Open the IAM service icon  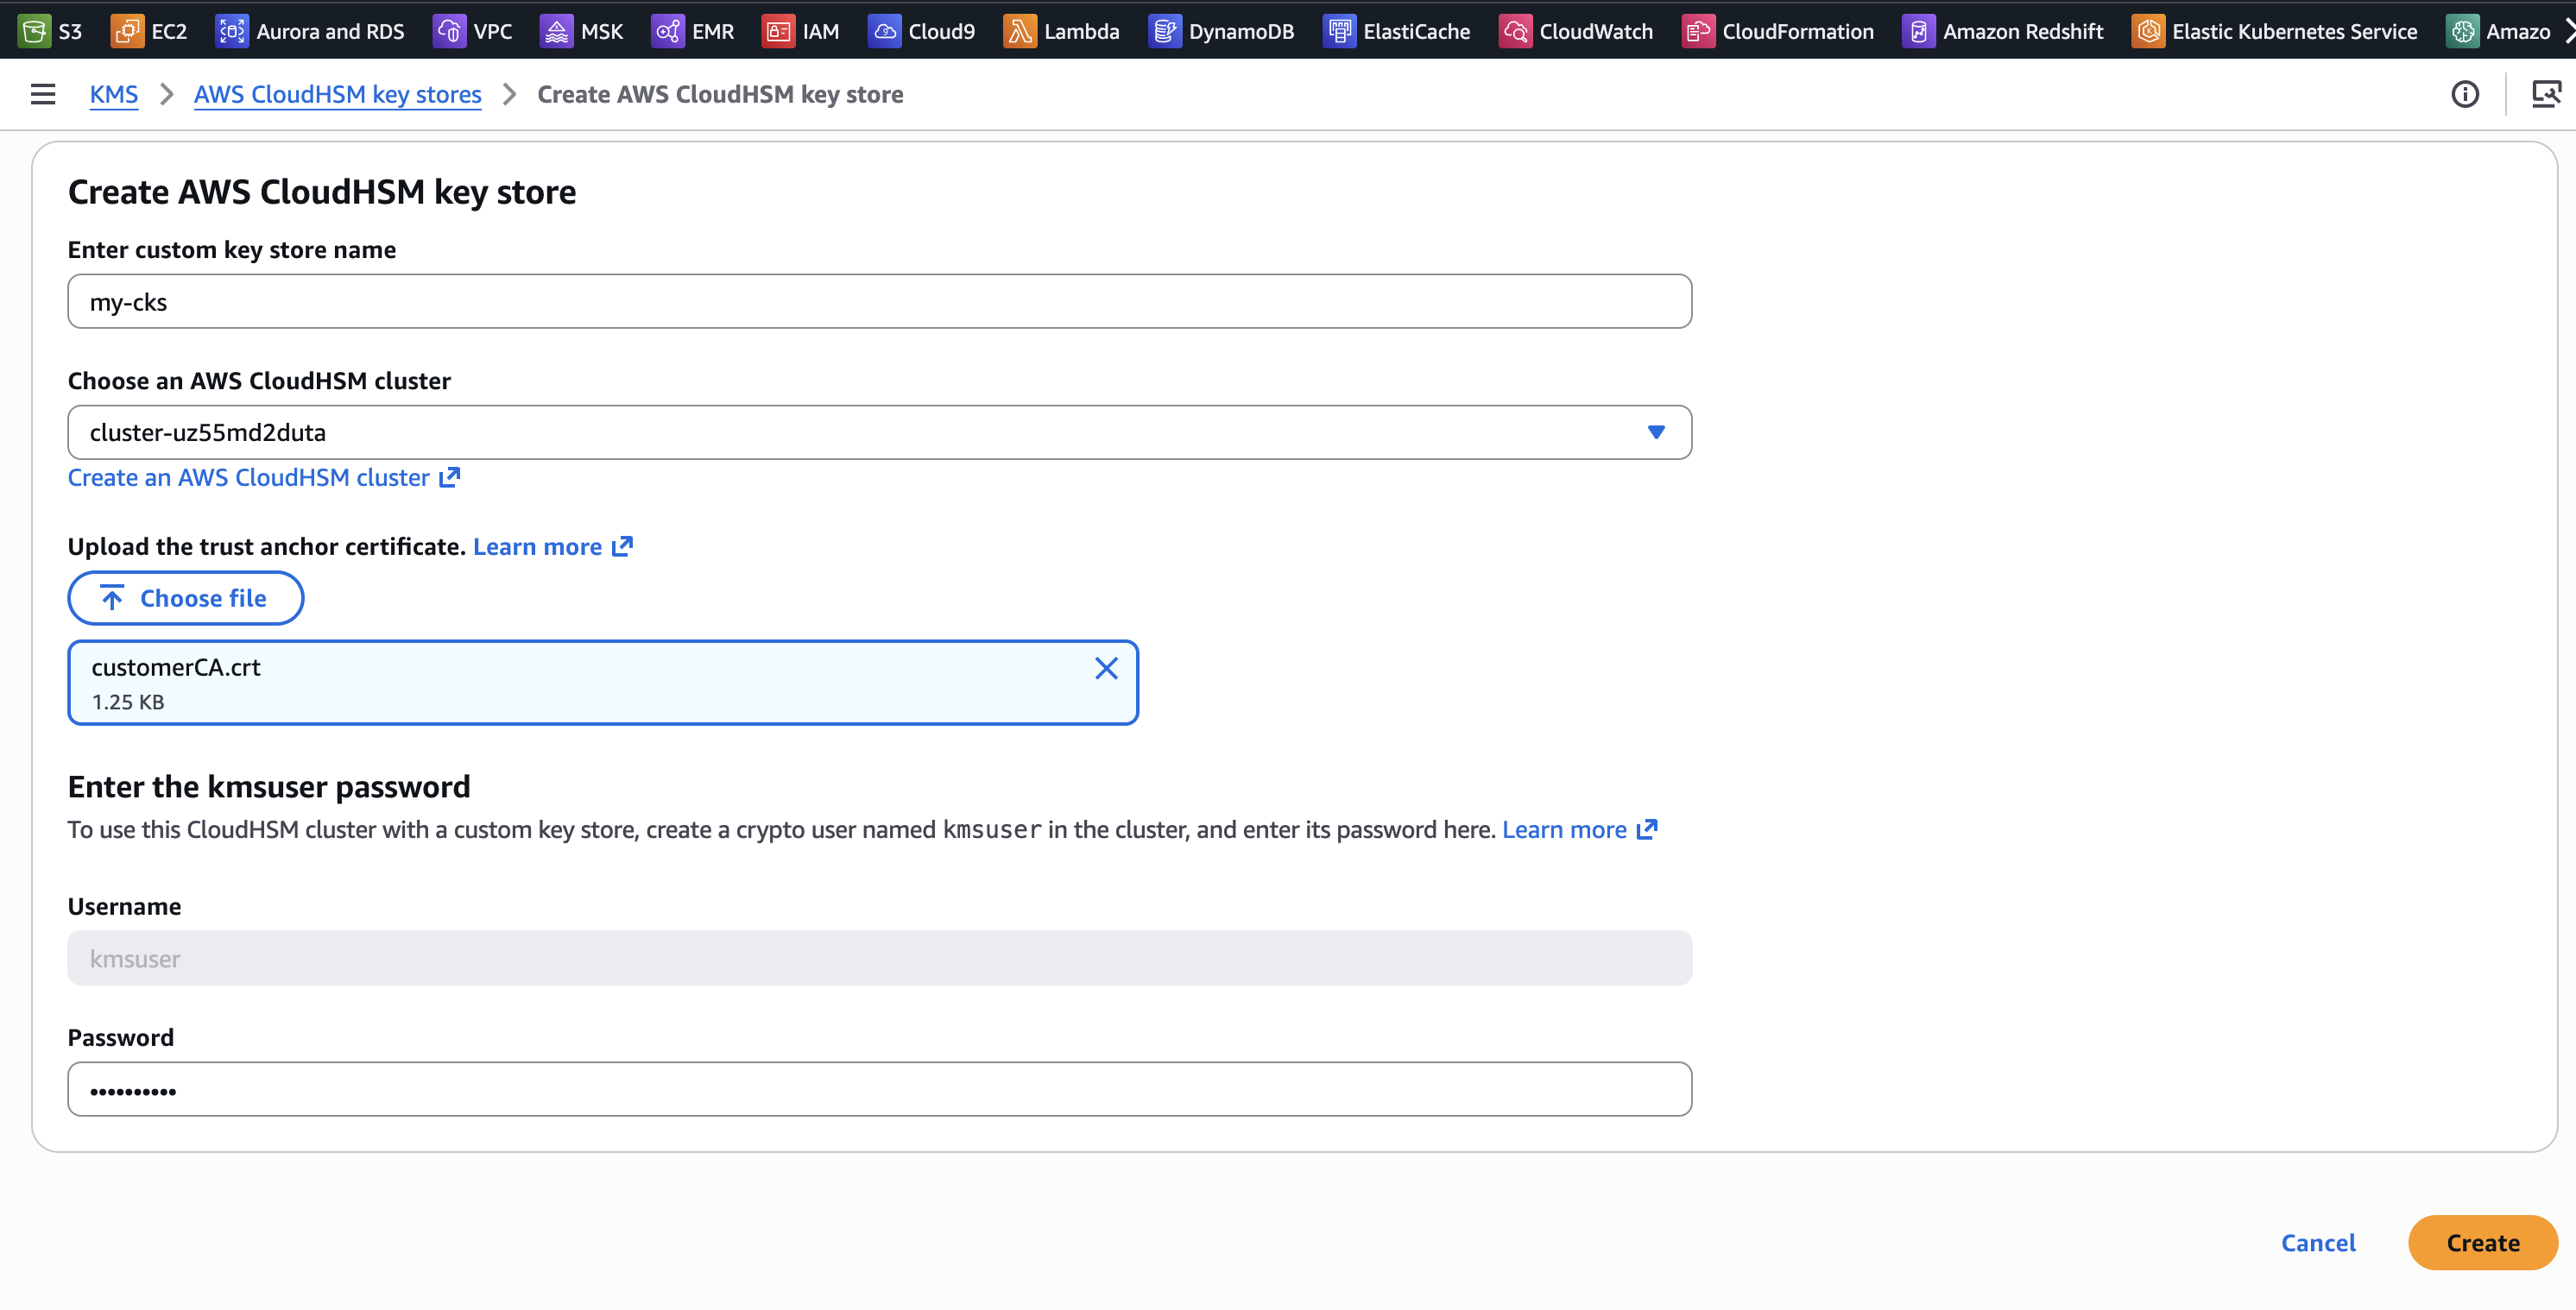[778, 31]
